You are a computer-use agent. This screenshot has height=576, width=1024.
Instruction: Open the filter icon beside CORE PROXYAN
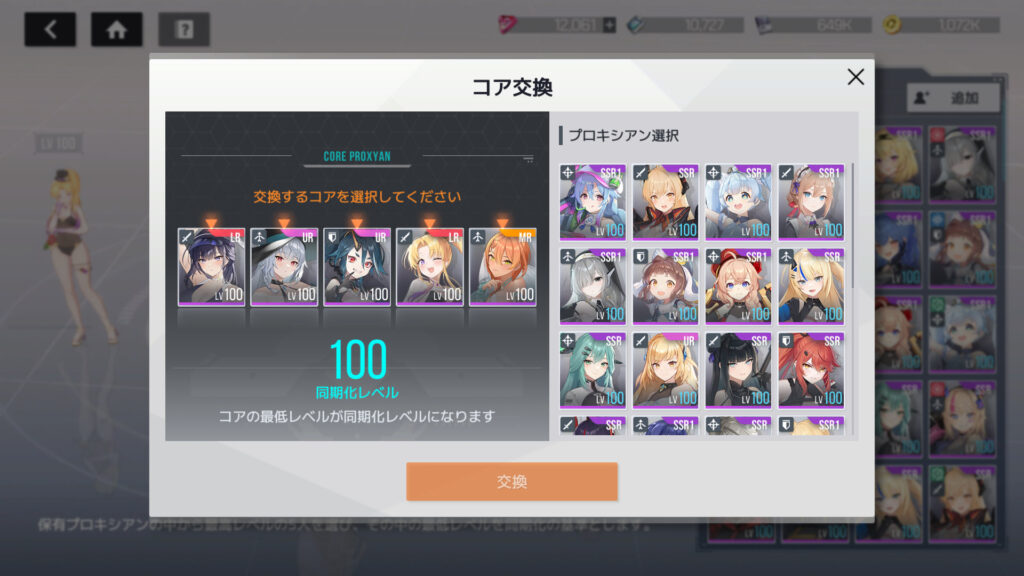(528, 159)
